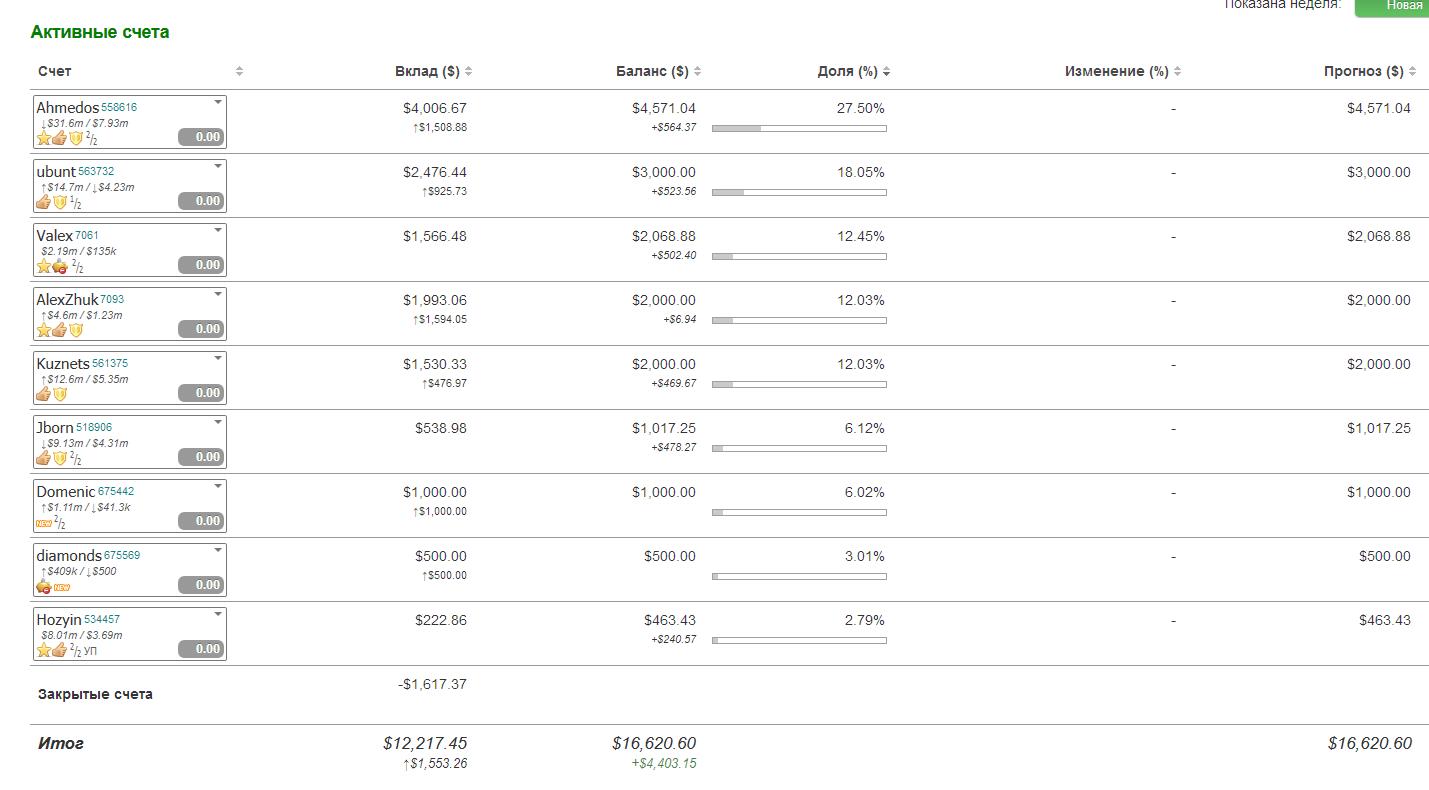
Task: Sort by the Баланс ($) column arrows
Action: [698, 71]
